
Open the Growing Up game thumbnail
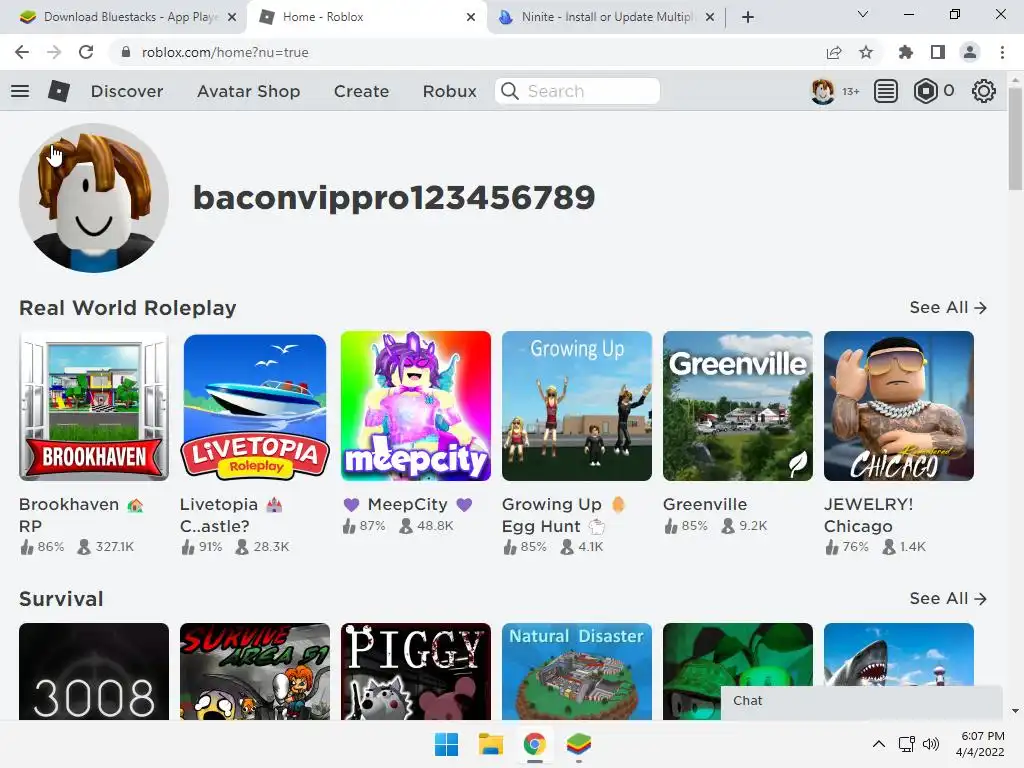tap(577, 406)
